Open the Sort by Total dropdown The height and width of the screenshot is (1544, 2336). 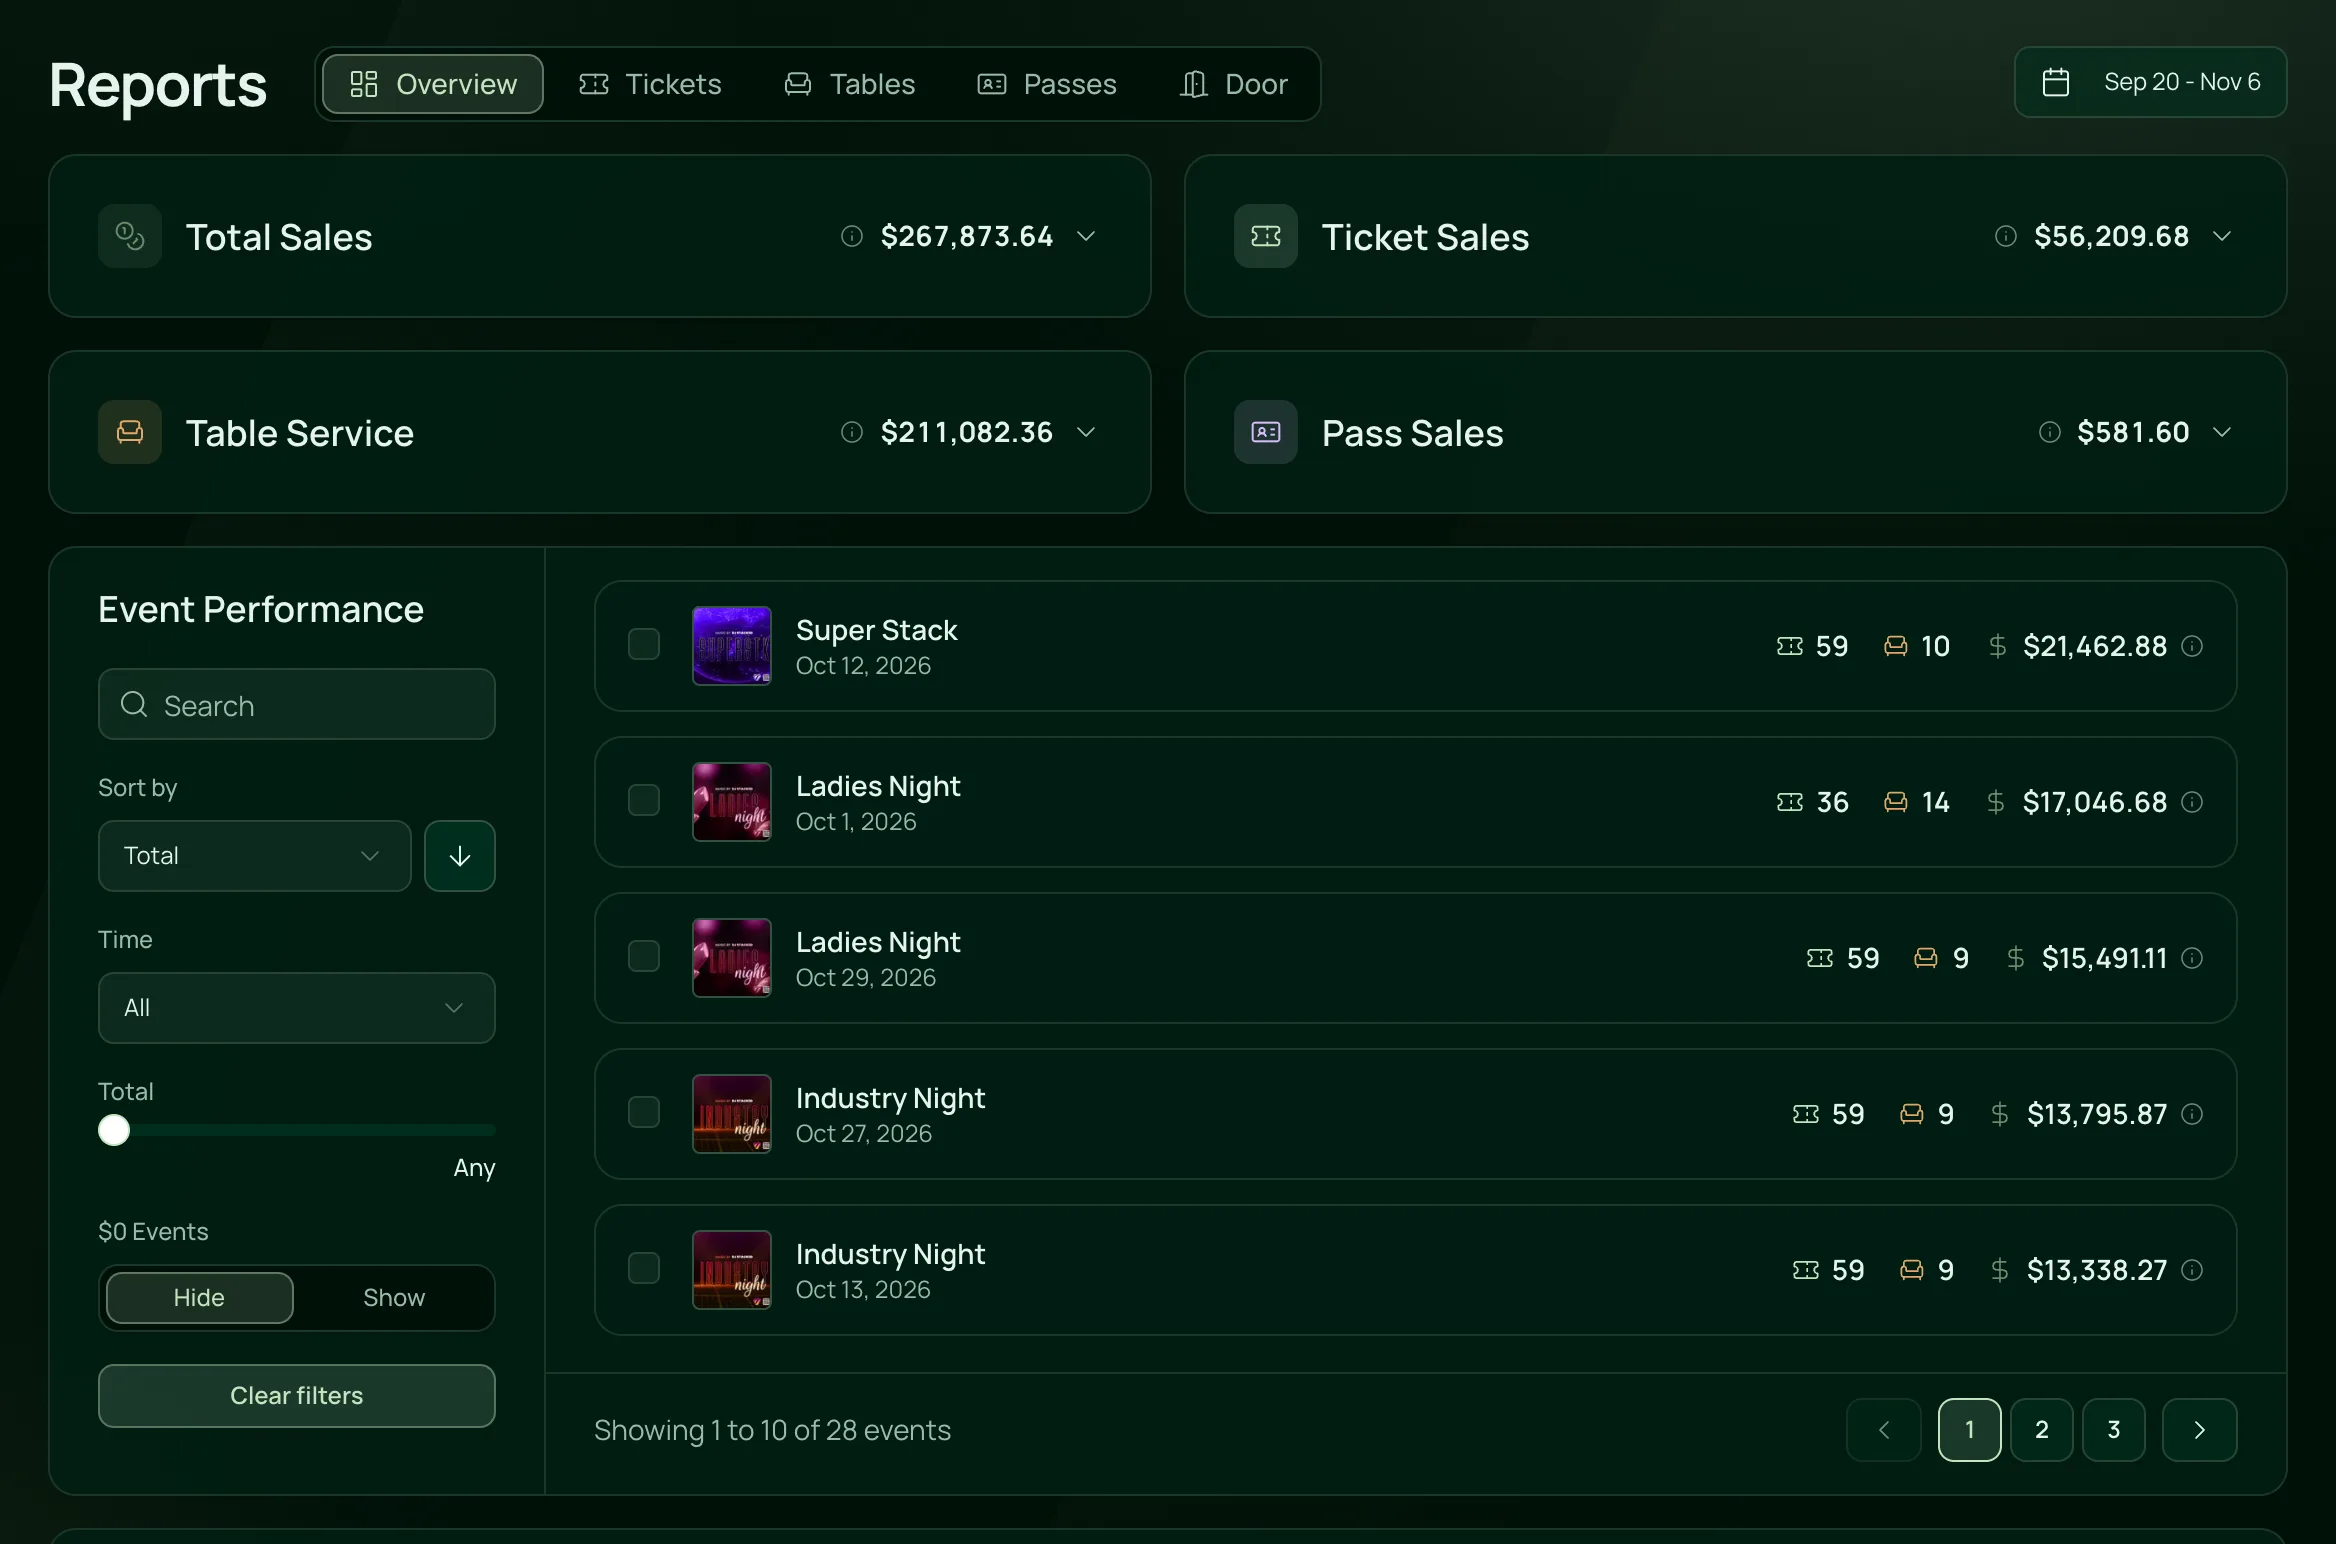255,856
